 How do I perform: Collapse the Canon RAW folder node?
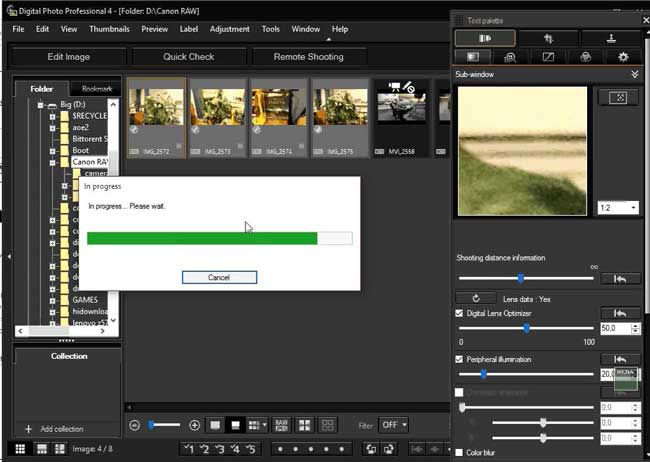point(53,163)
